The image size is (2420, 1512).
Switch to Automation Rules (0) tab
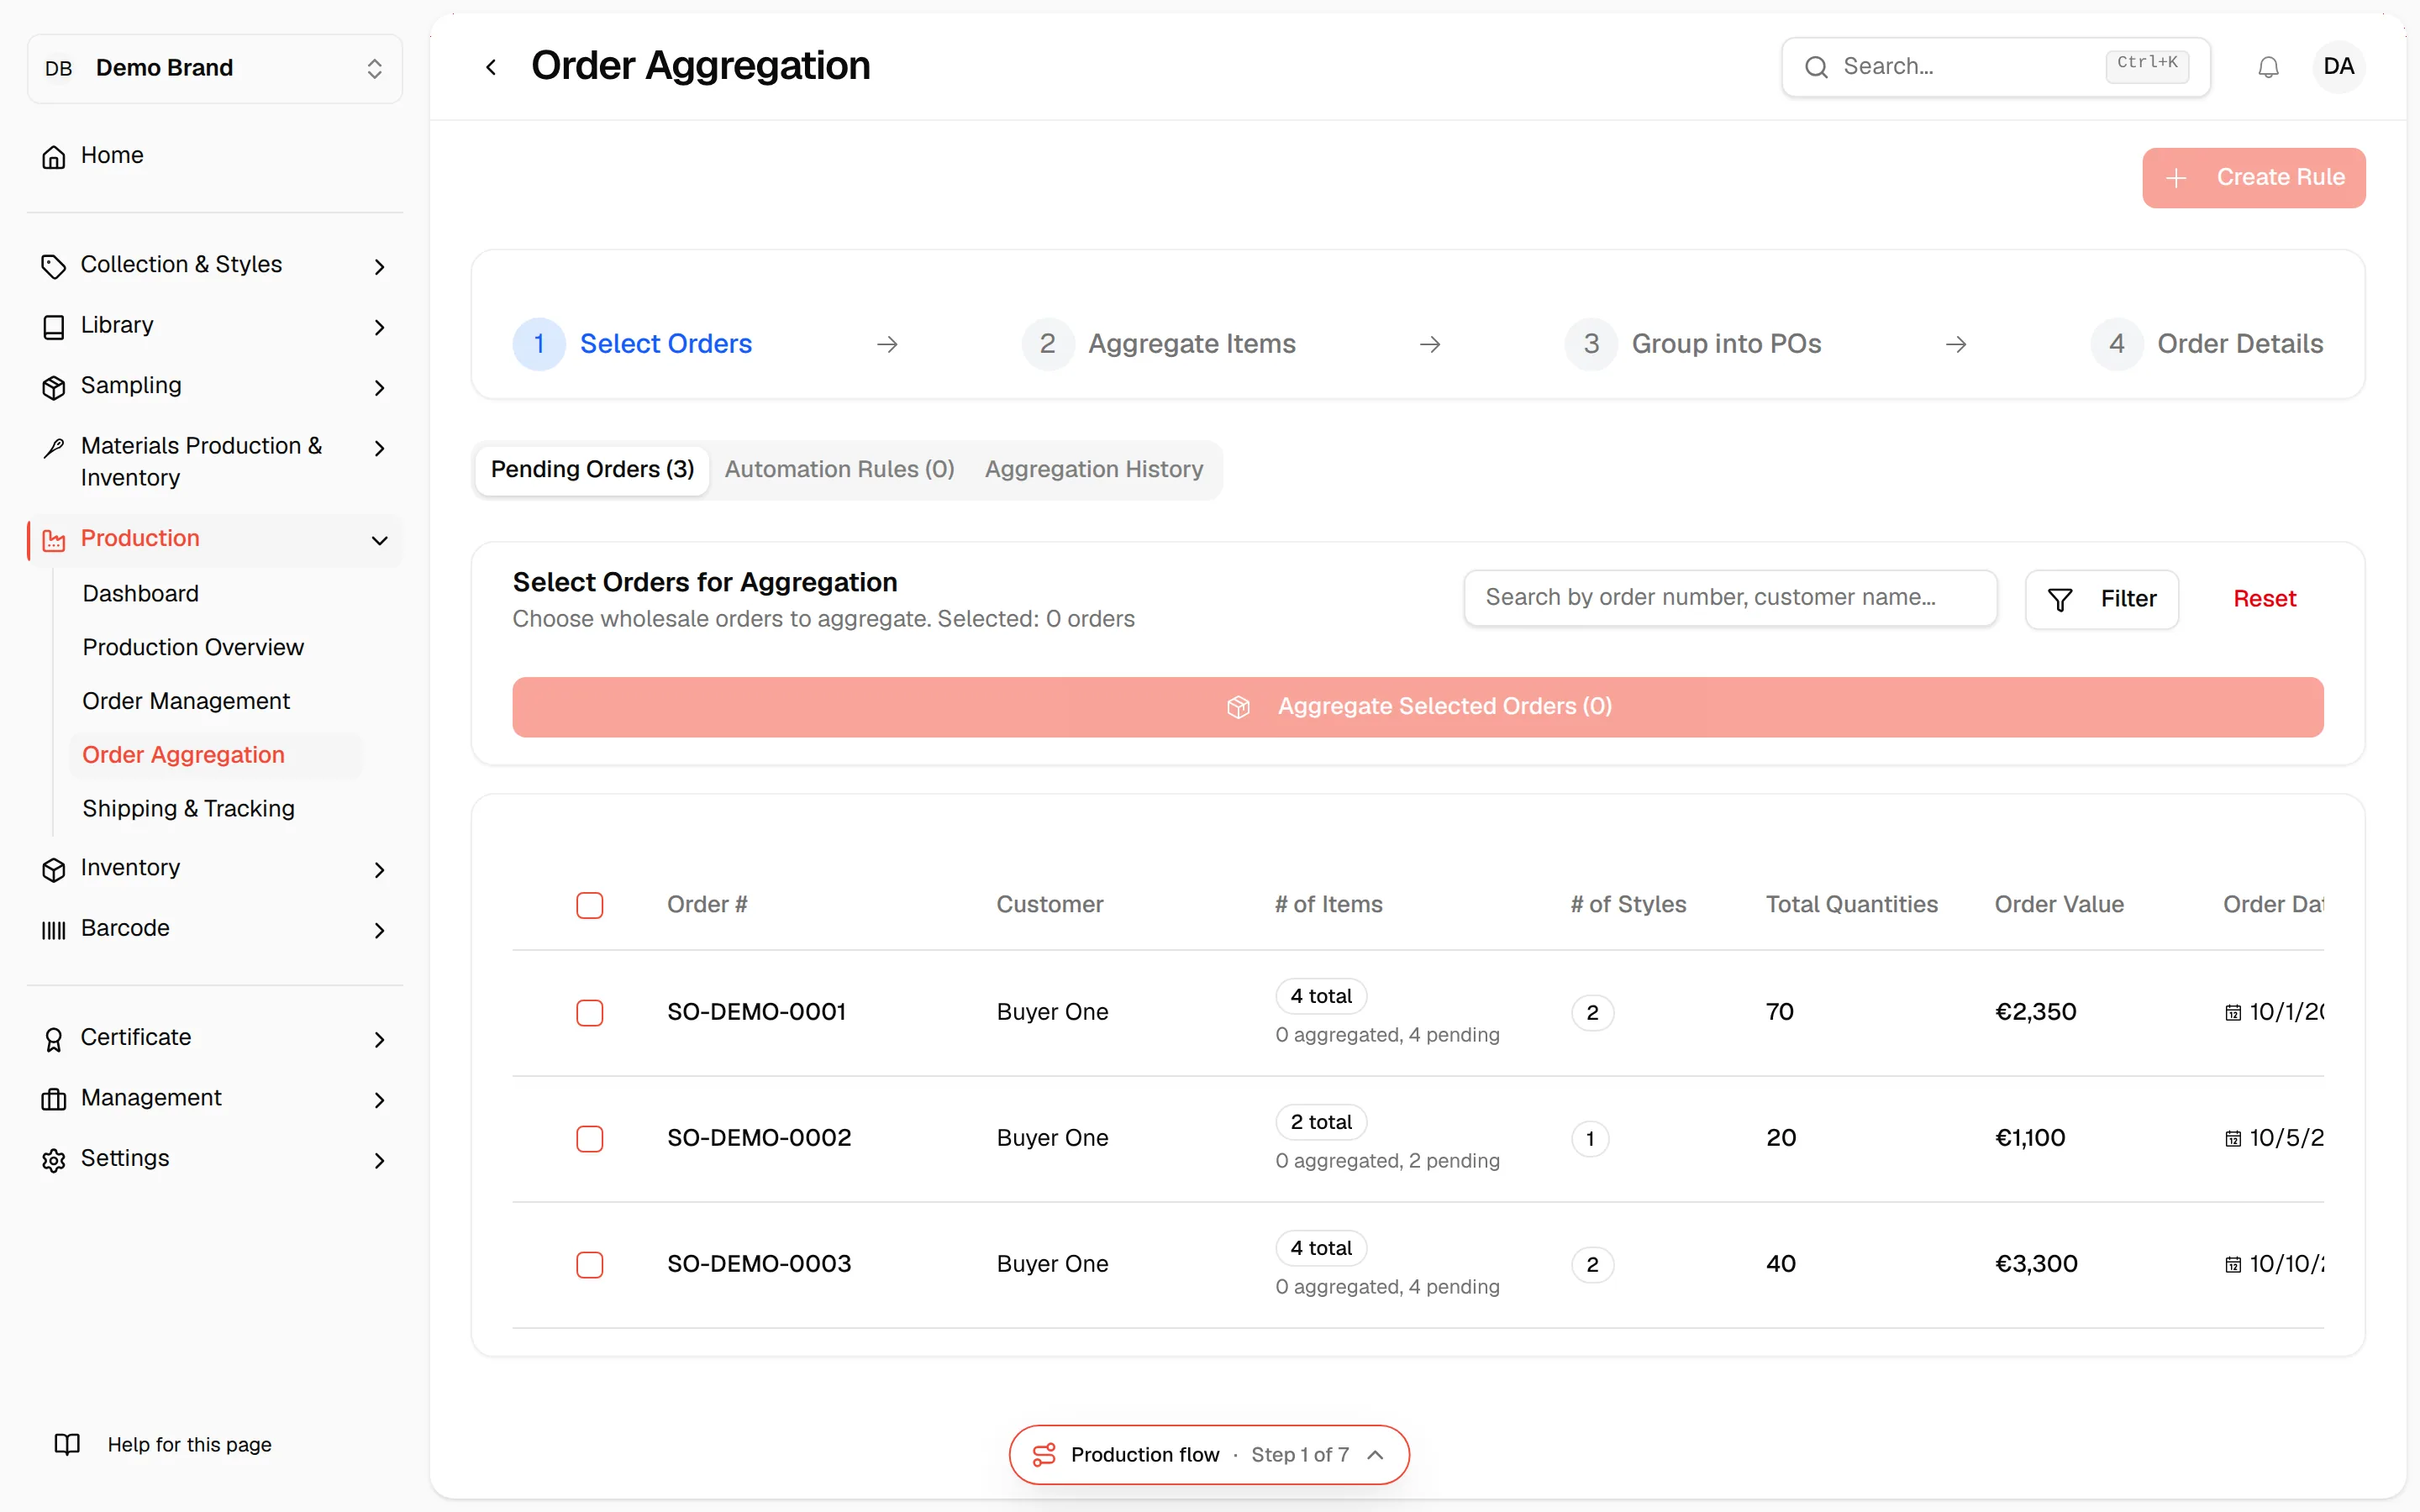click(x=839, y=470)
